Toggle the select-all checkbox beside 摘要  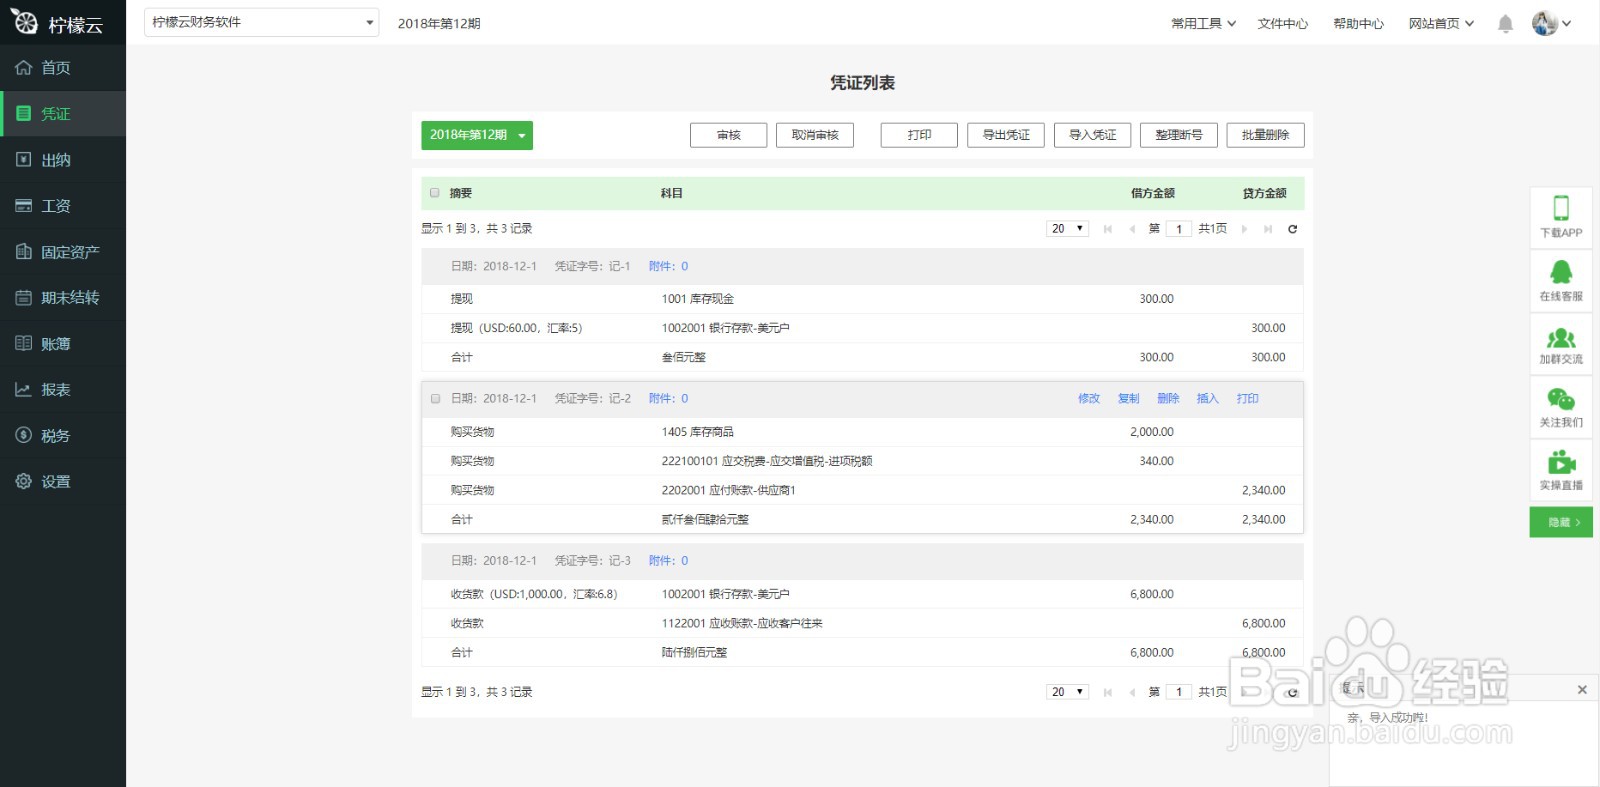point(435,193)
